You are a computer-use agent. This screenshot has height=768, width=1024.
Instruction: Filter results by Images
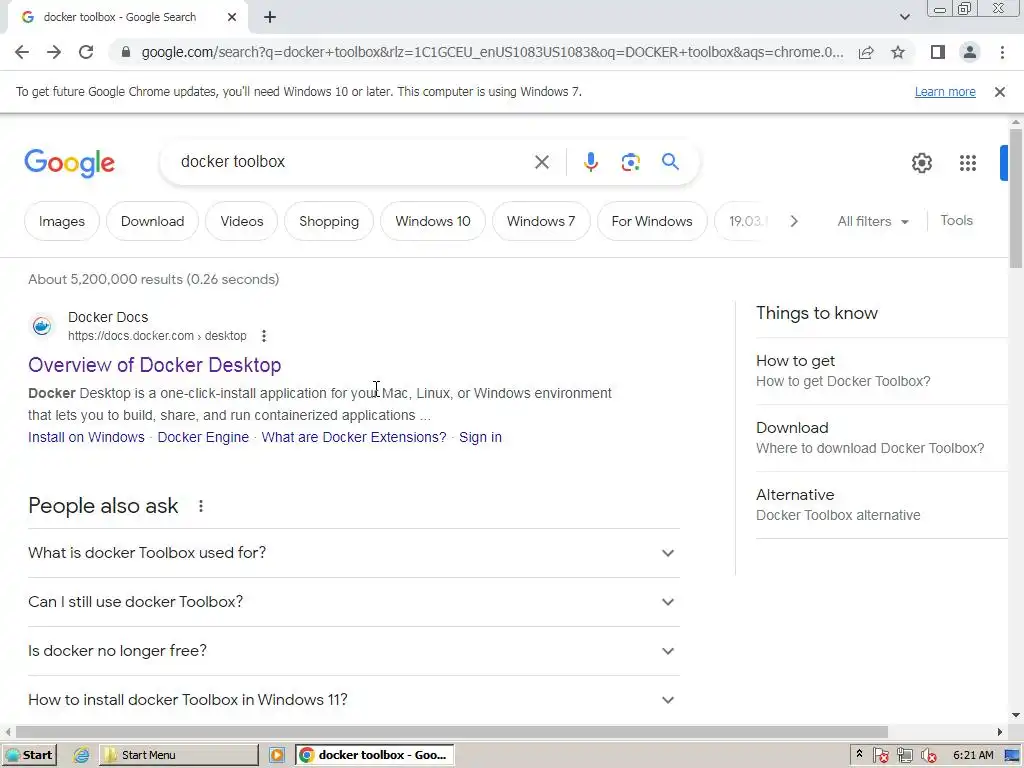(61, 221)
